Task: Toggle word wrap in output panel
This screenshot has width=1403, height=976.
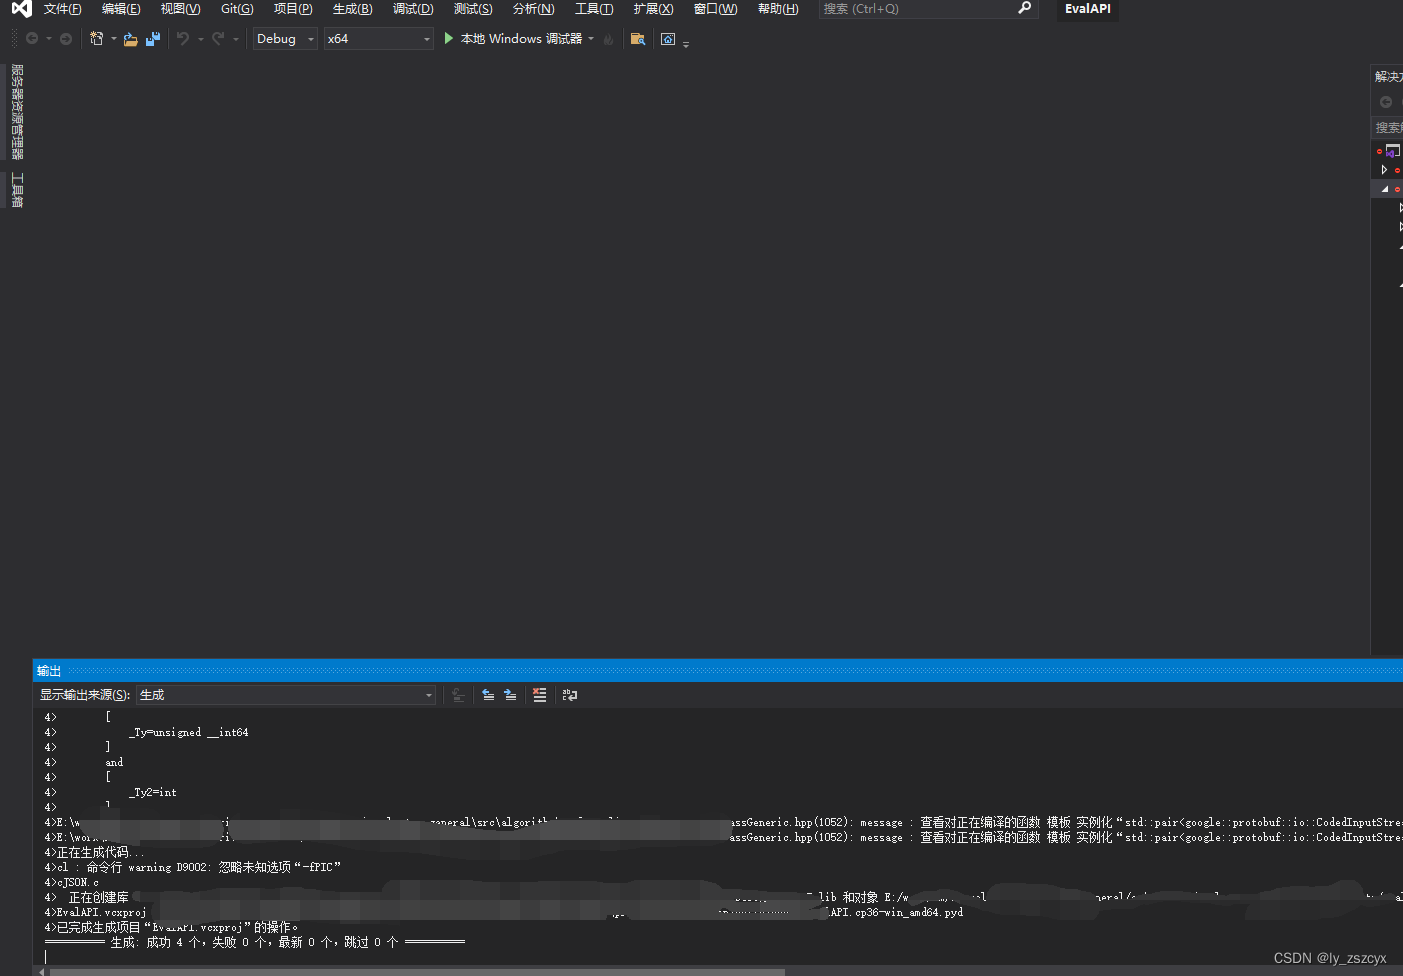Action: click(x=570, y=695)
